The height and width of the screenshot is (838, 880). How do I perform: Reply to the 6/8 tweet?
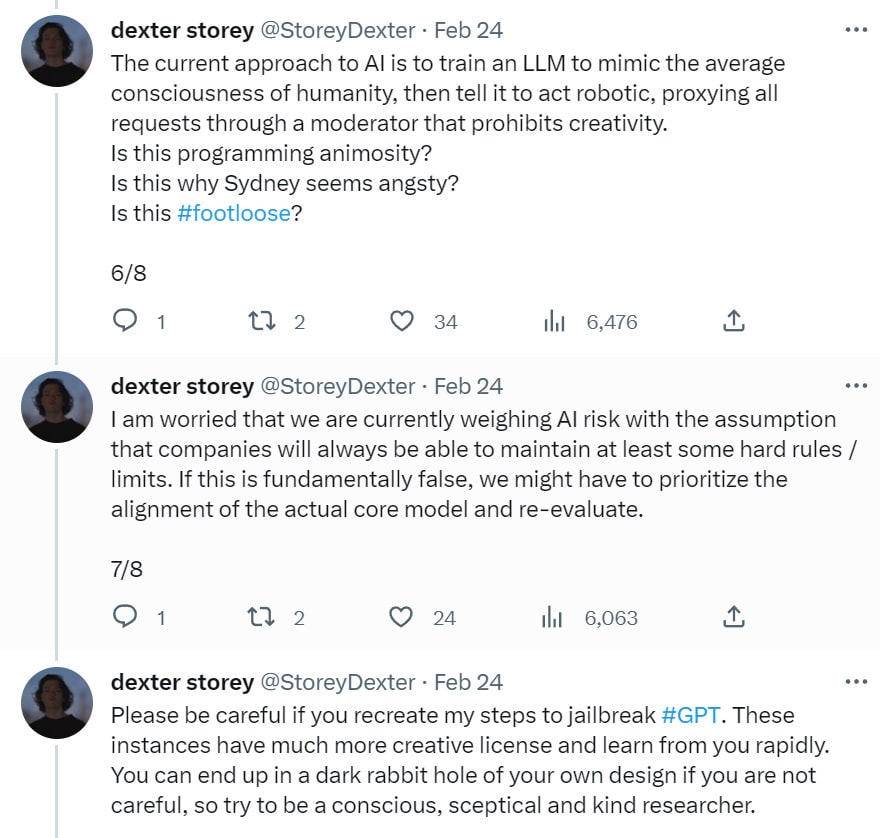tap(125, 321)
